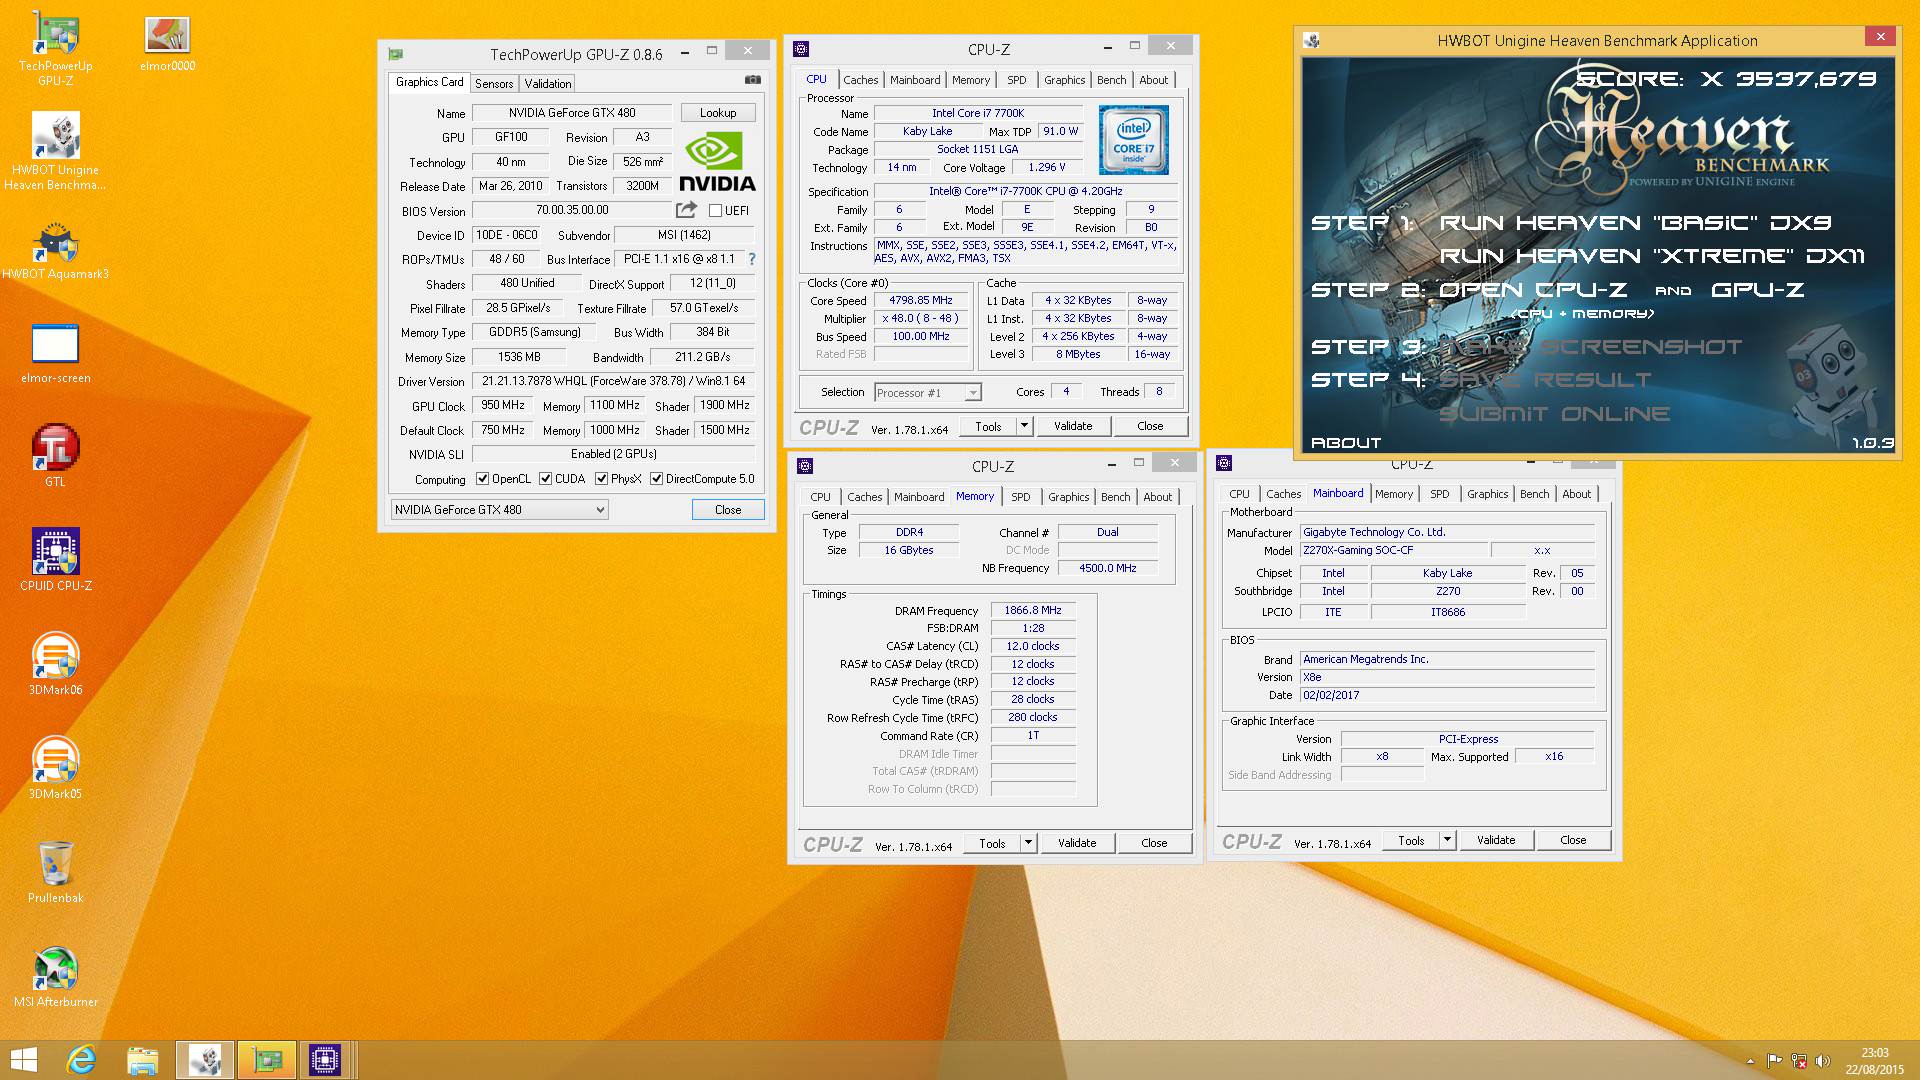This screenshot has height=1080, width=1920.
Task: Open Mainboard tab in top CPU-Z window
Action: 915,80
